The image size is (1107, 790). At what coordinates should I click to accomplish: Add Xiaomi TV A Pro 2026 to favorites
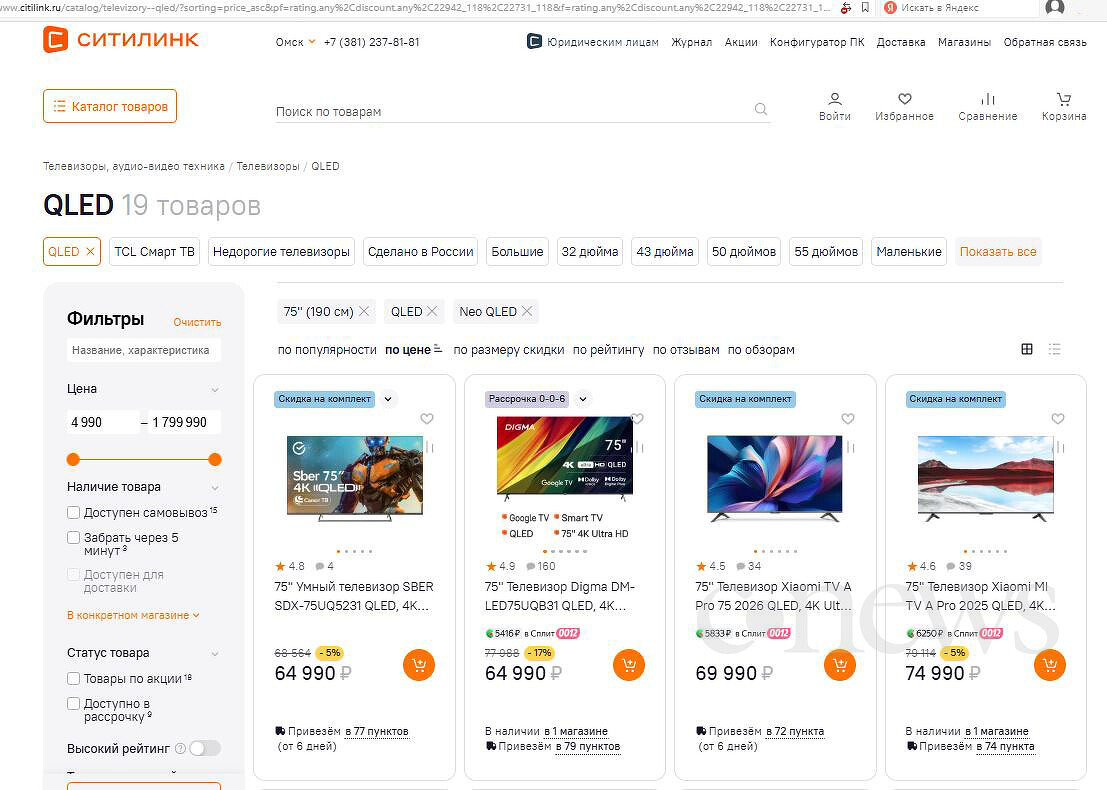(848, 419)
